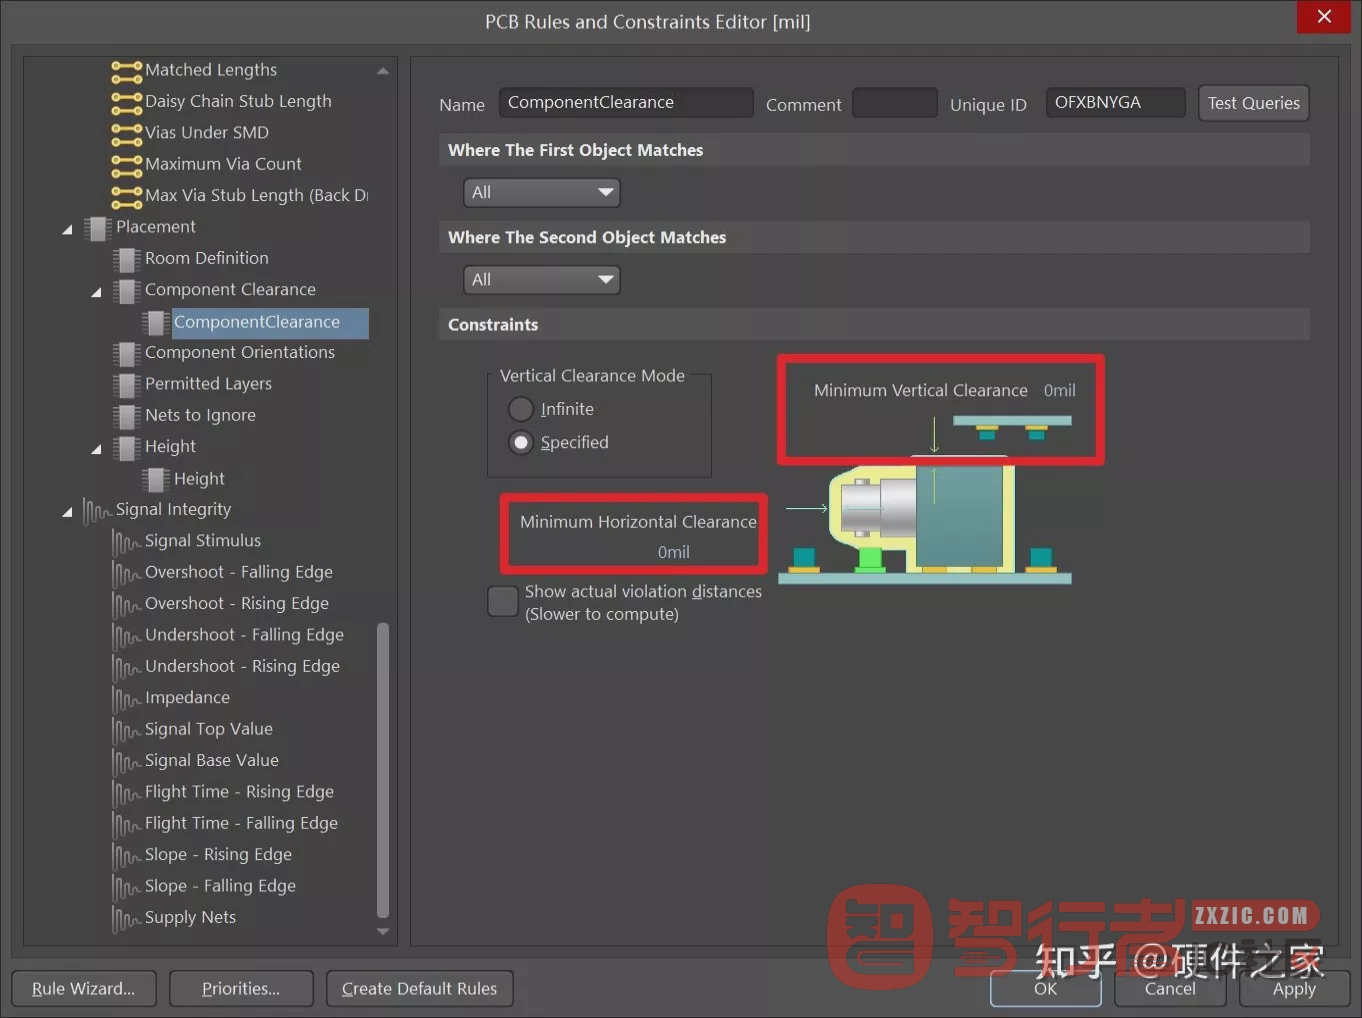
Task: Click the Vias Under SMD icon
Action: pos(126,133)
